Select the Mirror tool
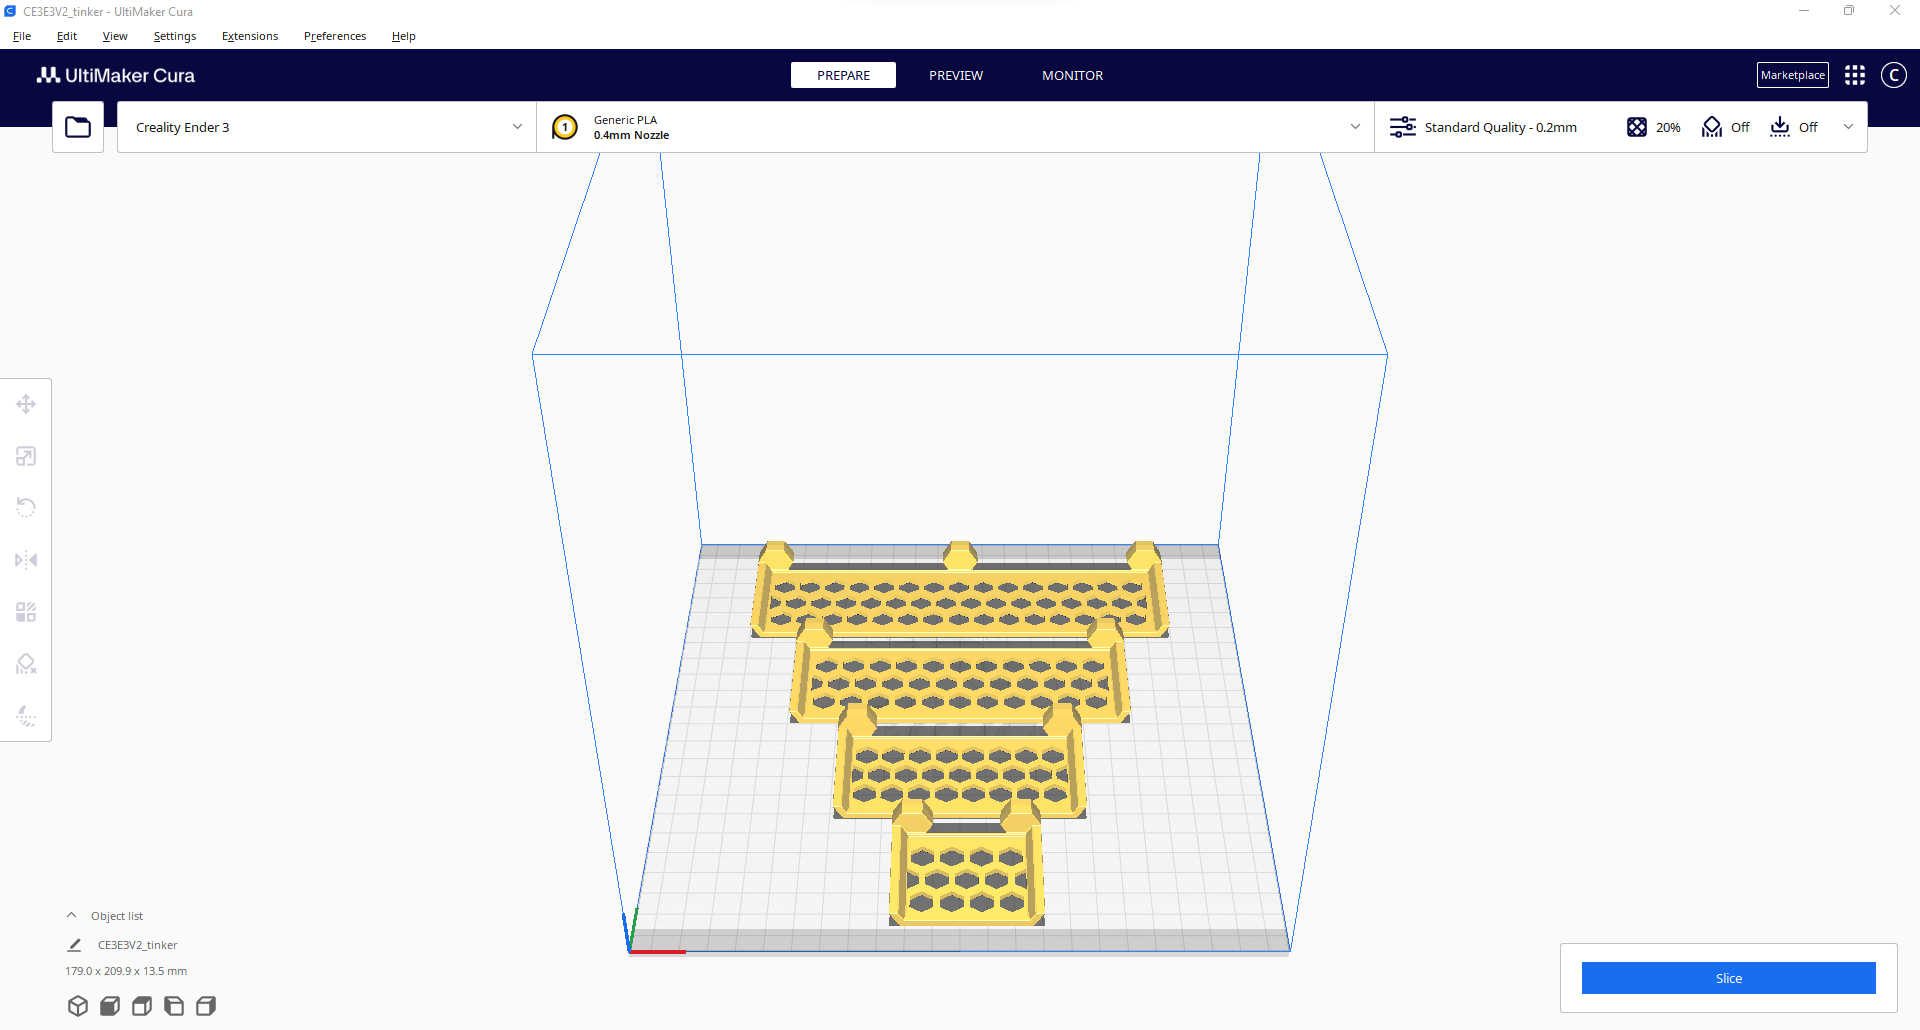Image resolution: width=1920 pixels, height=1030 pixels. click(x=26, y=560)
